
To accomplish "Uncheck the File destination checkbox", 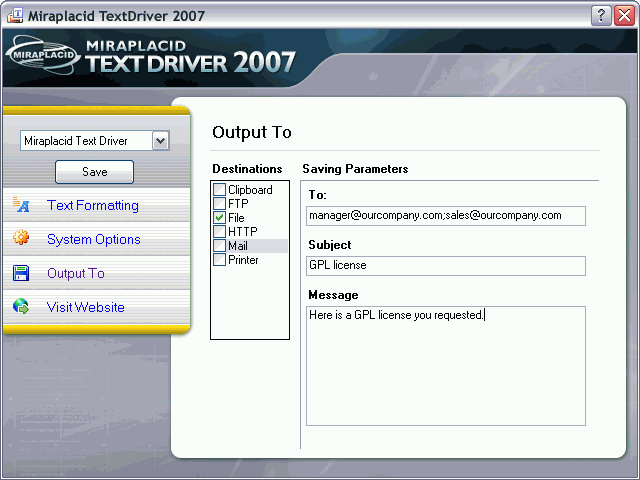I will [220, 218].
